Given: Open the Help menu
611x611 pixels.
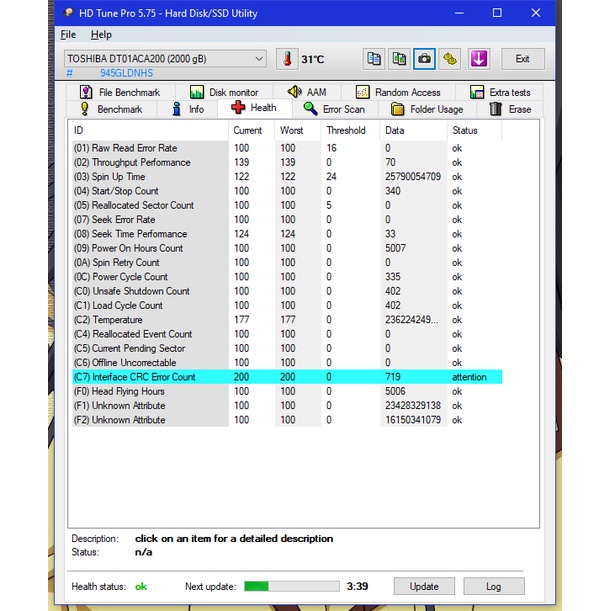Looking at the screenshot, I should coord(101,35).
